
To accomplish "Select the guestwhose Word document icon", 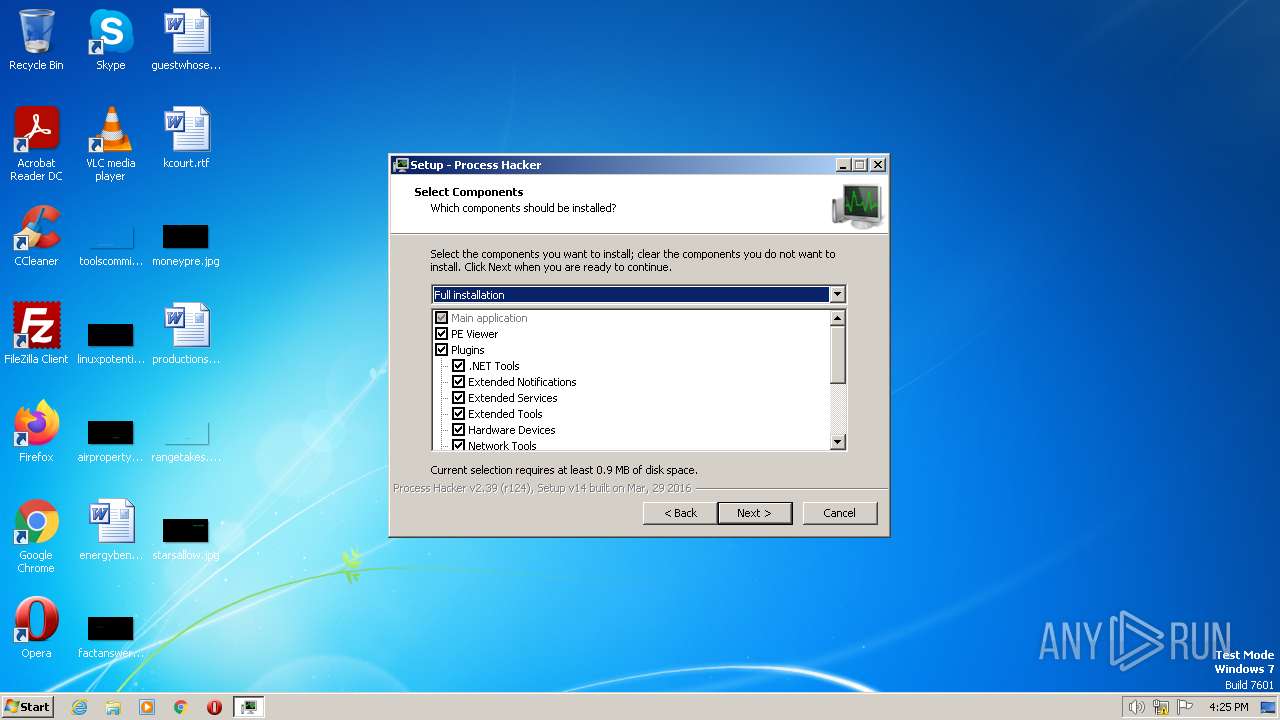I will (x=186, y=40).
